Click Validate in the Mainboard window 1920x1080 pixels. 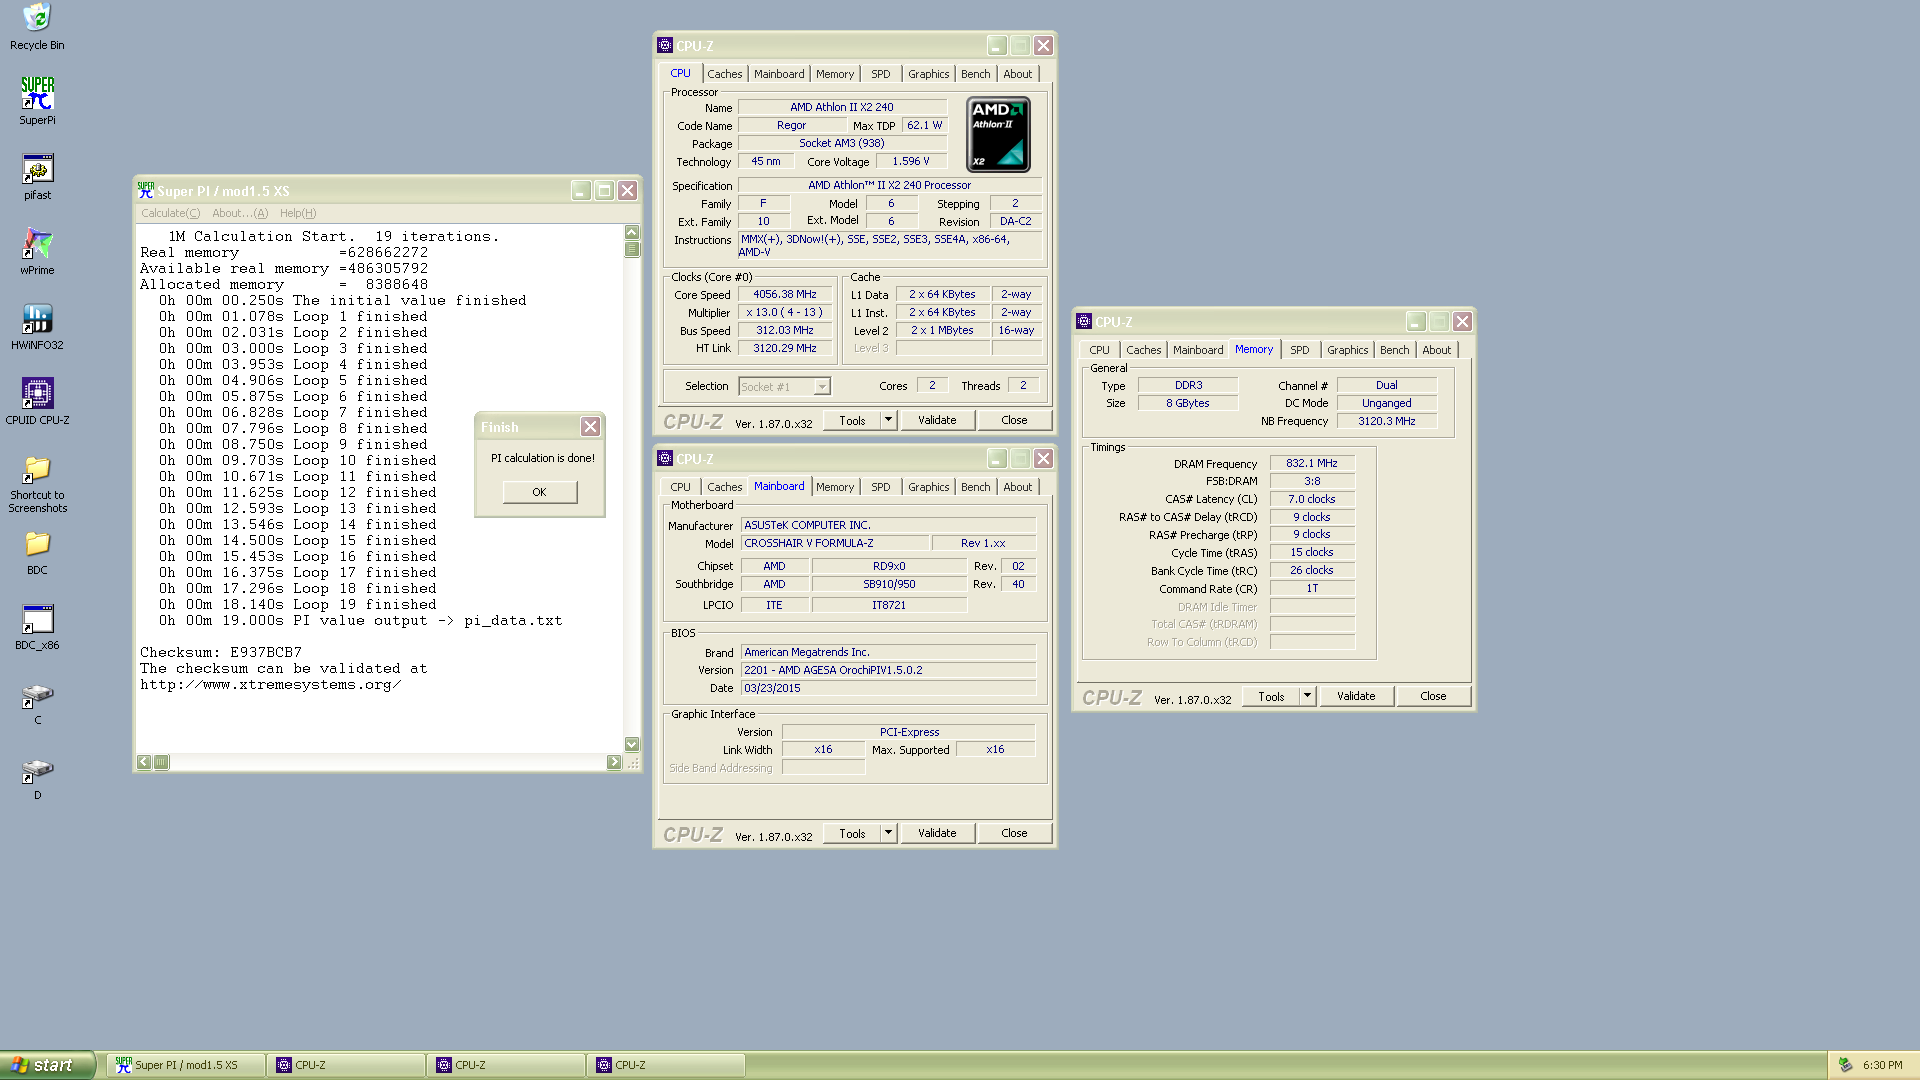coord(937,833)
